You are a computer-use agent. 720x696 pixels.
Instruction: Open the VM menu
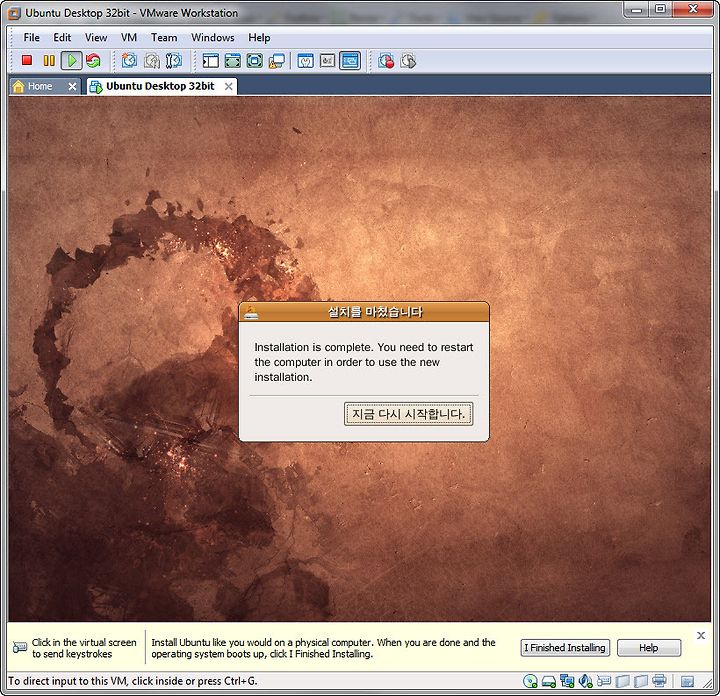click(x=129, y=38)
